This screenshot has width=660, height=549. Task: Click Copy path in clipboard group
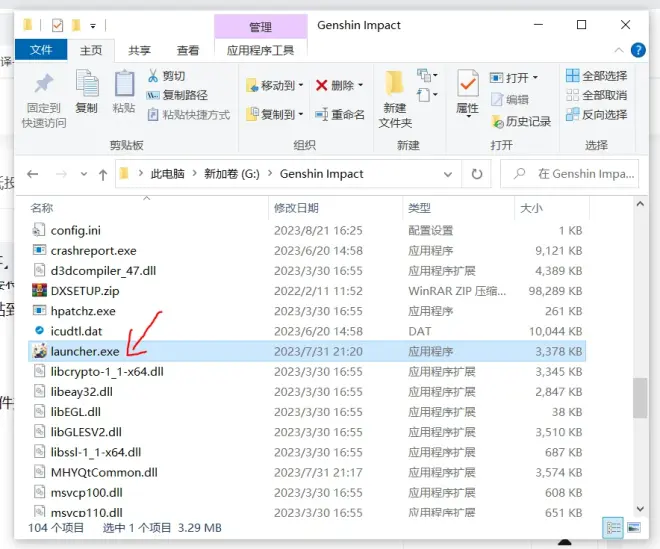pos(177,95)
